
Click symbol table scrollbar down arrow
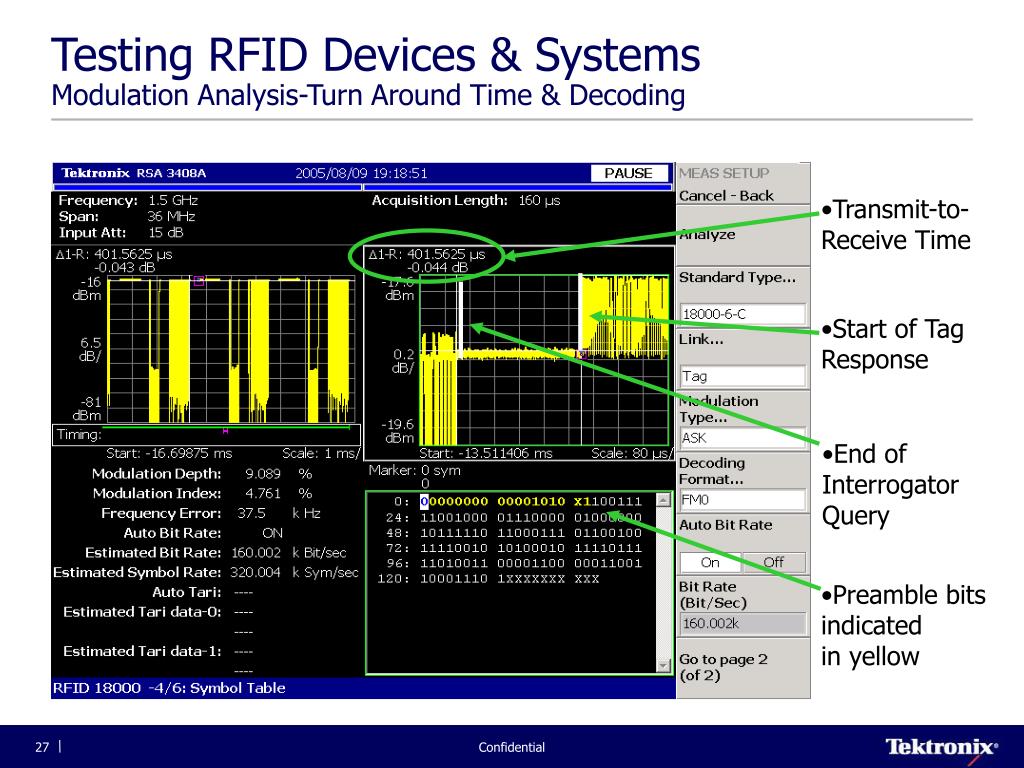coord(664,665)
